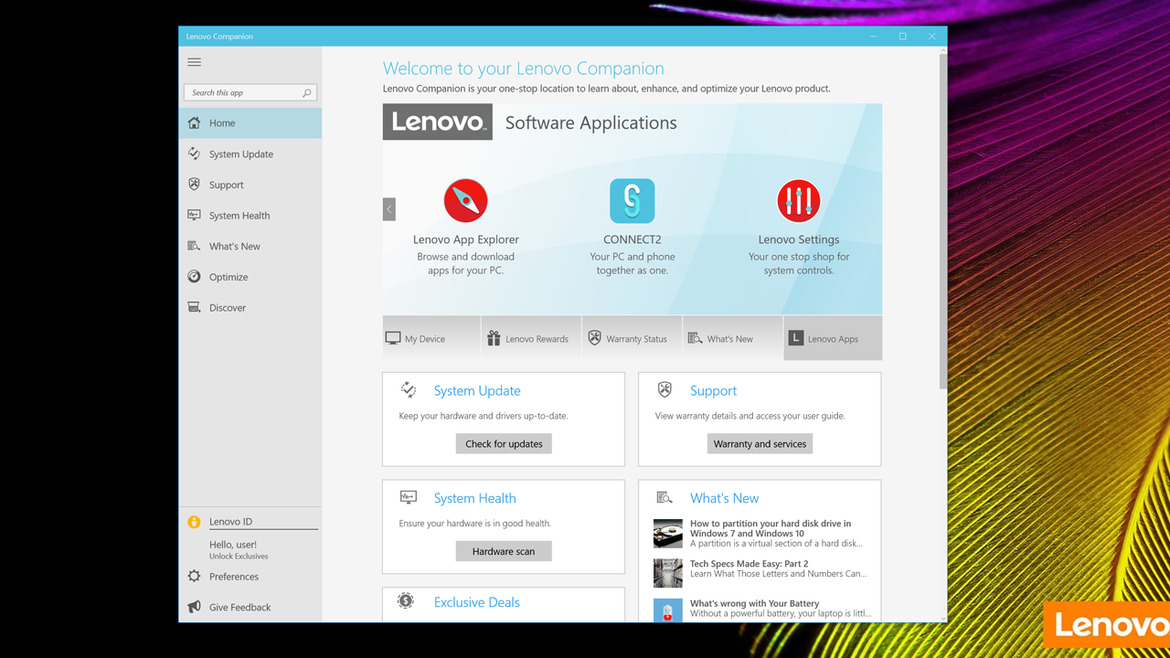Screen dimensions: 1170x658
Task: Open Optimize in the sidebar
Action: (x=250, y=276)
